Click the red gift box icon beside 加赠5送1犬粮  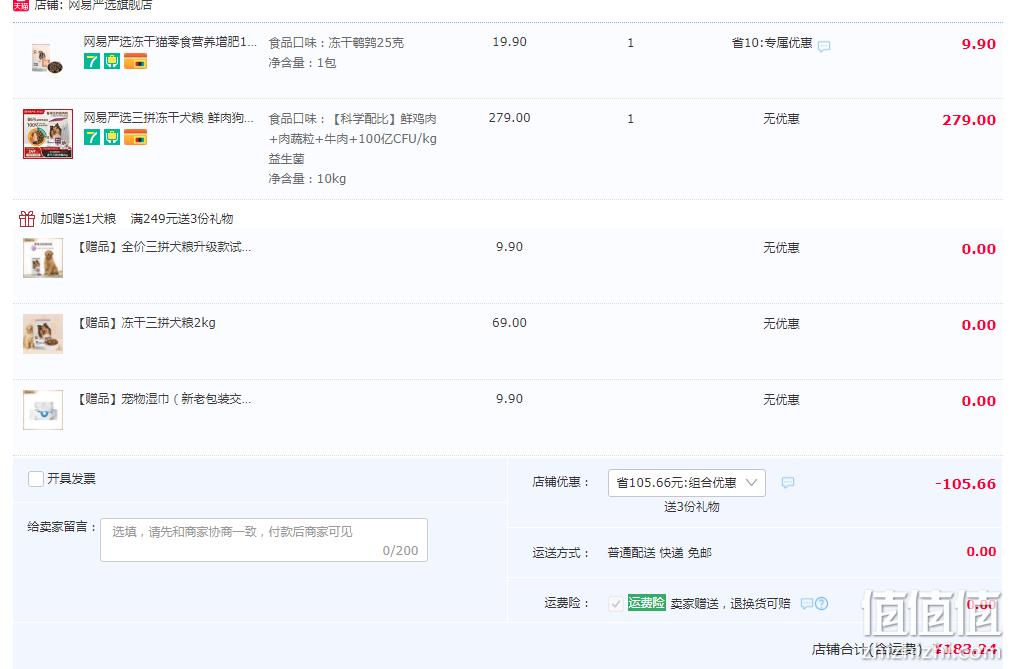26,219
